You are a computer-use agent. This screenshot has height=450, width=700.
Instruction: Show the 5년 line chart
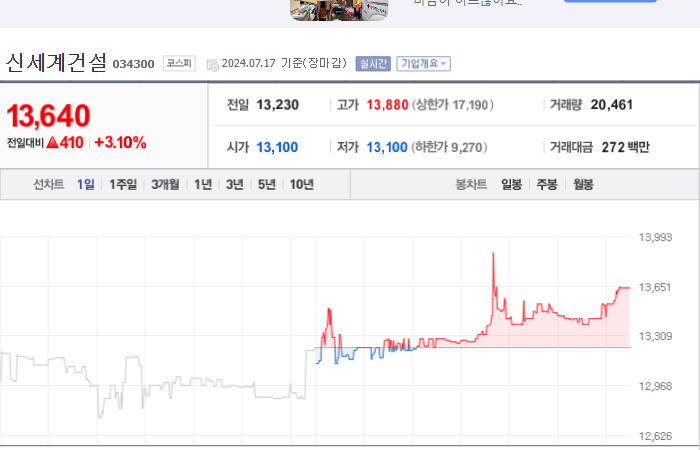(x=267, y=184)
